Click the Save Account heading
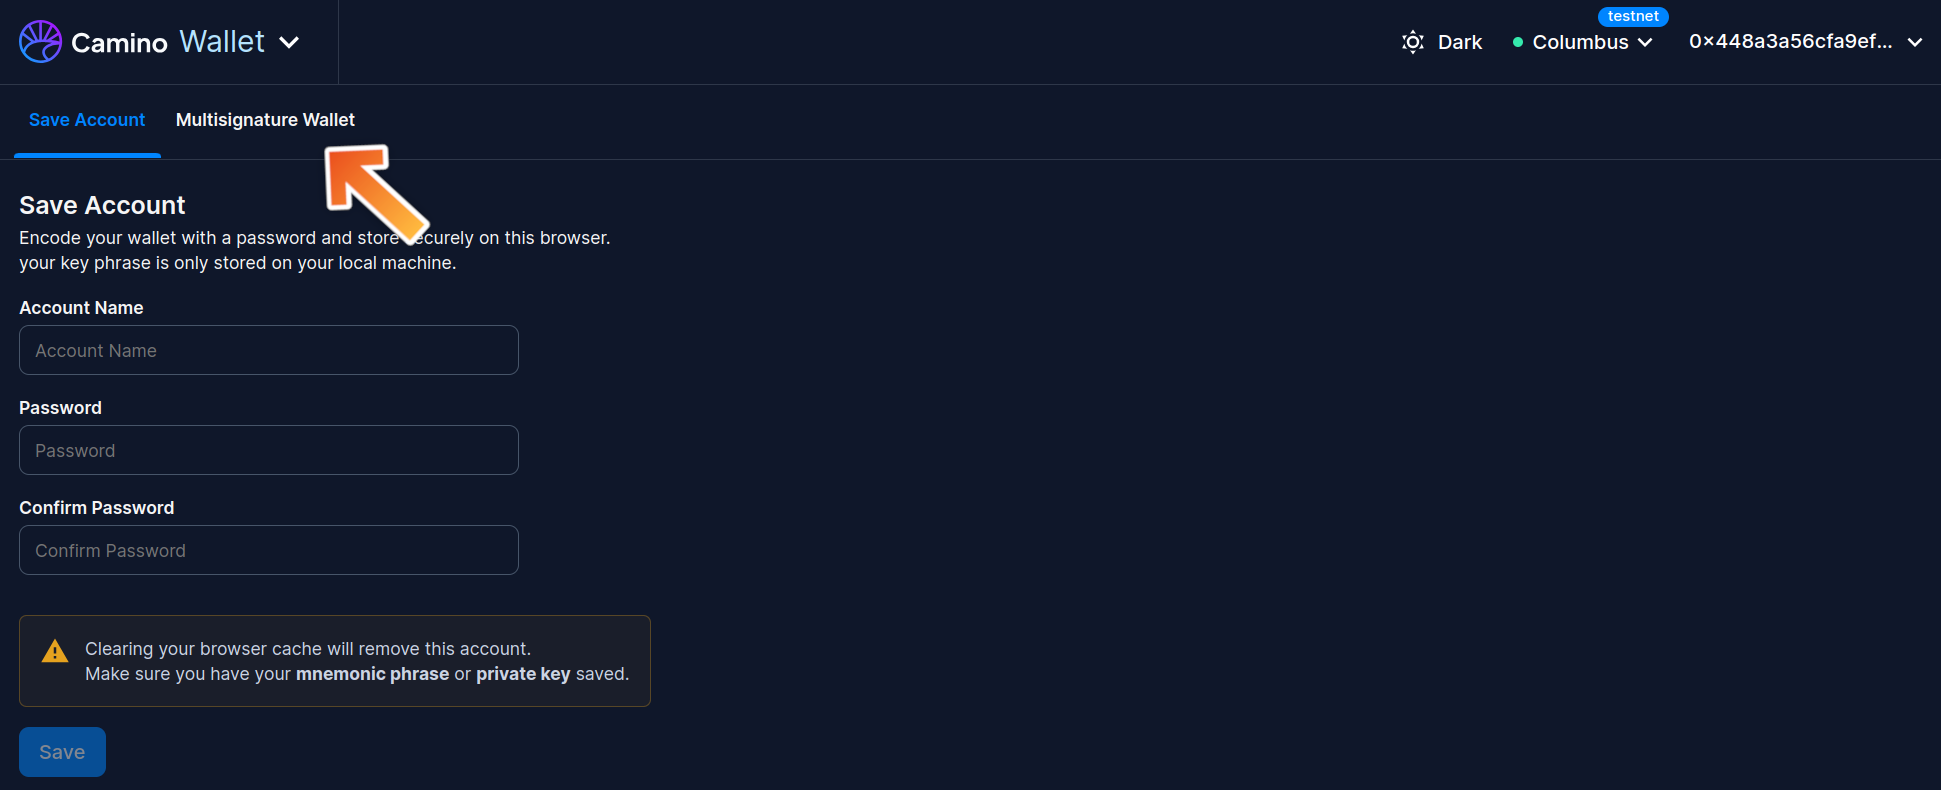 (102, 205)
